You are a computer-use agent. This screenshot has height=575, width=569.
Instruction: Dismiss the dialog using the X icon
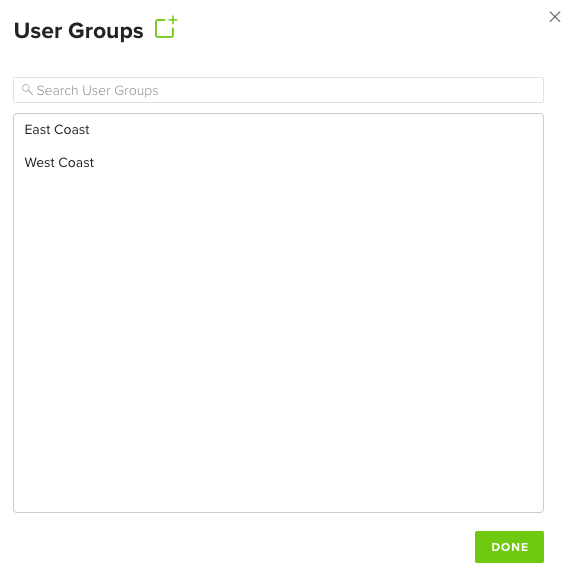pos(555,17)
